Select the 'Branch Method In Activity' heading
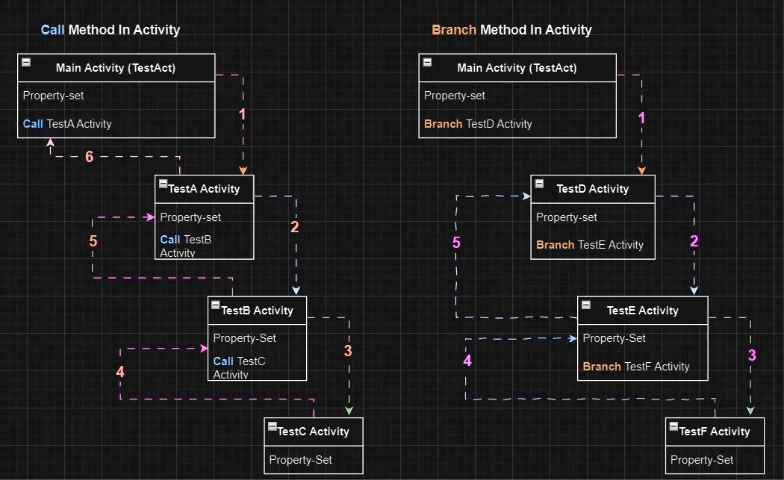784x480 pixels. (511, 30)
